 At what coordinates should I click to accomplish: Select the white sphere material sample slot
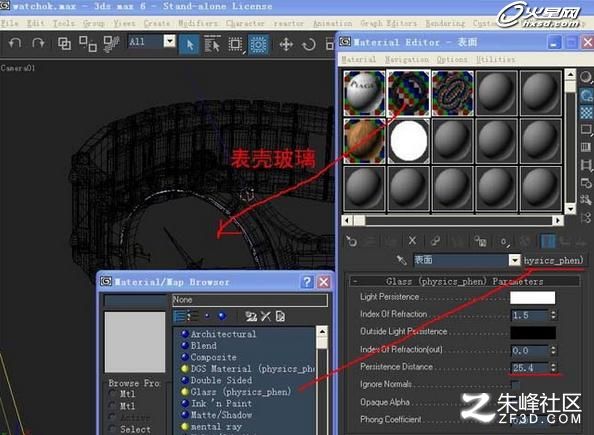point(408,141)
